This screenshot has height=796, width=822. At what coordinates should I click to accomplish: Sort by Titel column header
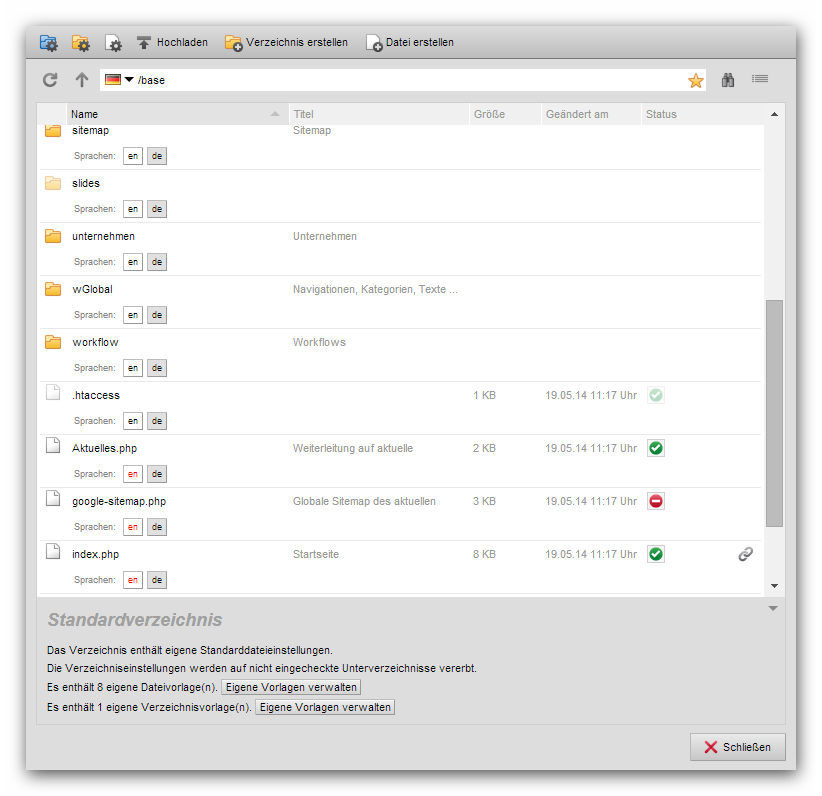tap(378, 114)
